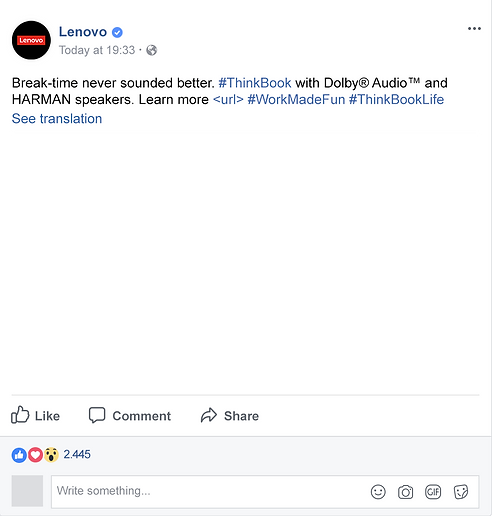The width and height of the screenshot is (492, 516).
Task: Insert an emoji with smiley icon
Action: pos(378,492)
